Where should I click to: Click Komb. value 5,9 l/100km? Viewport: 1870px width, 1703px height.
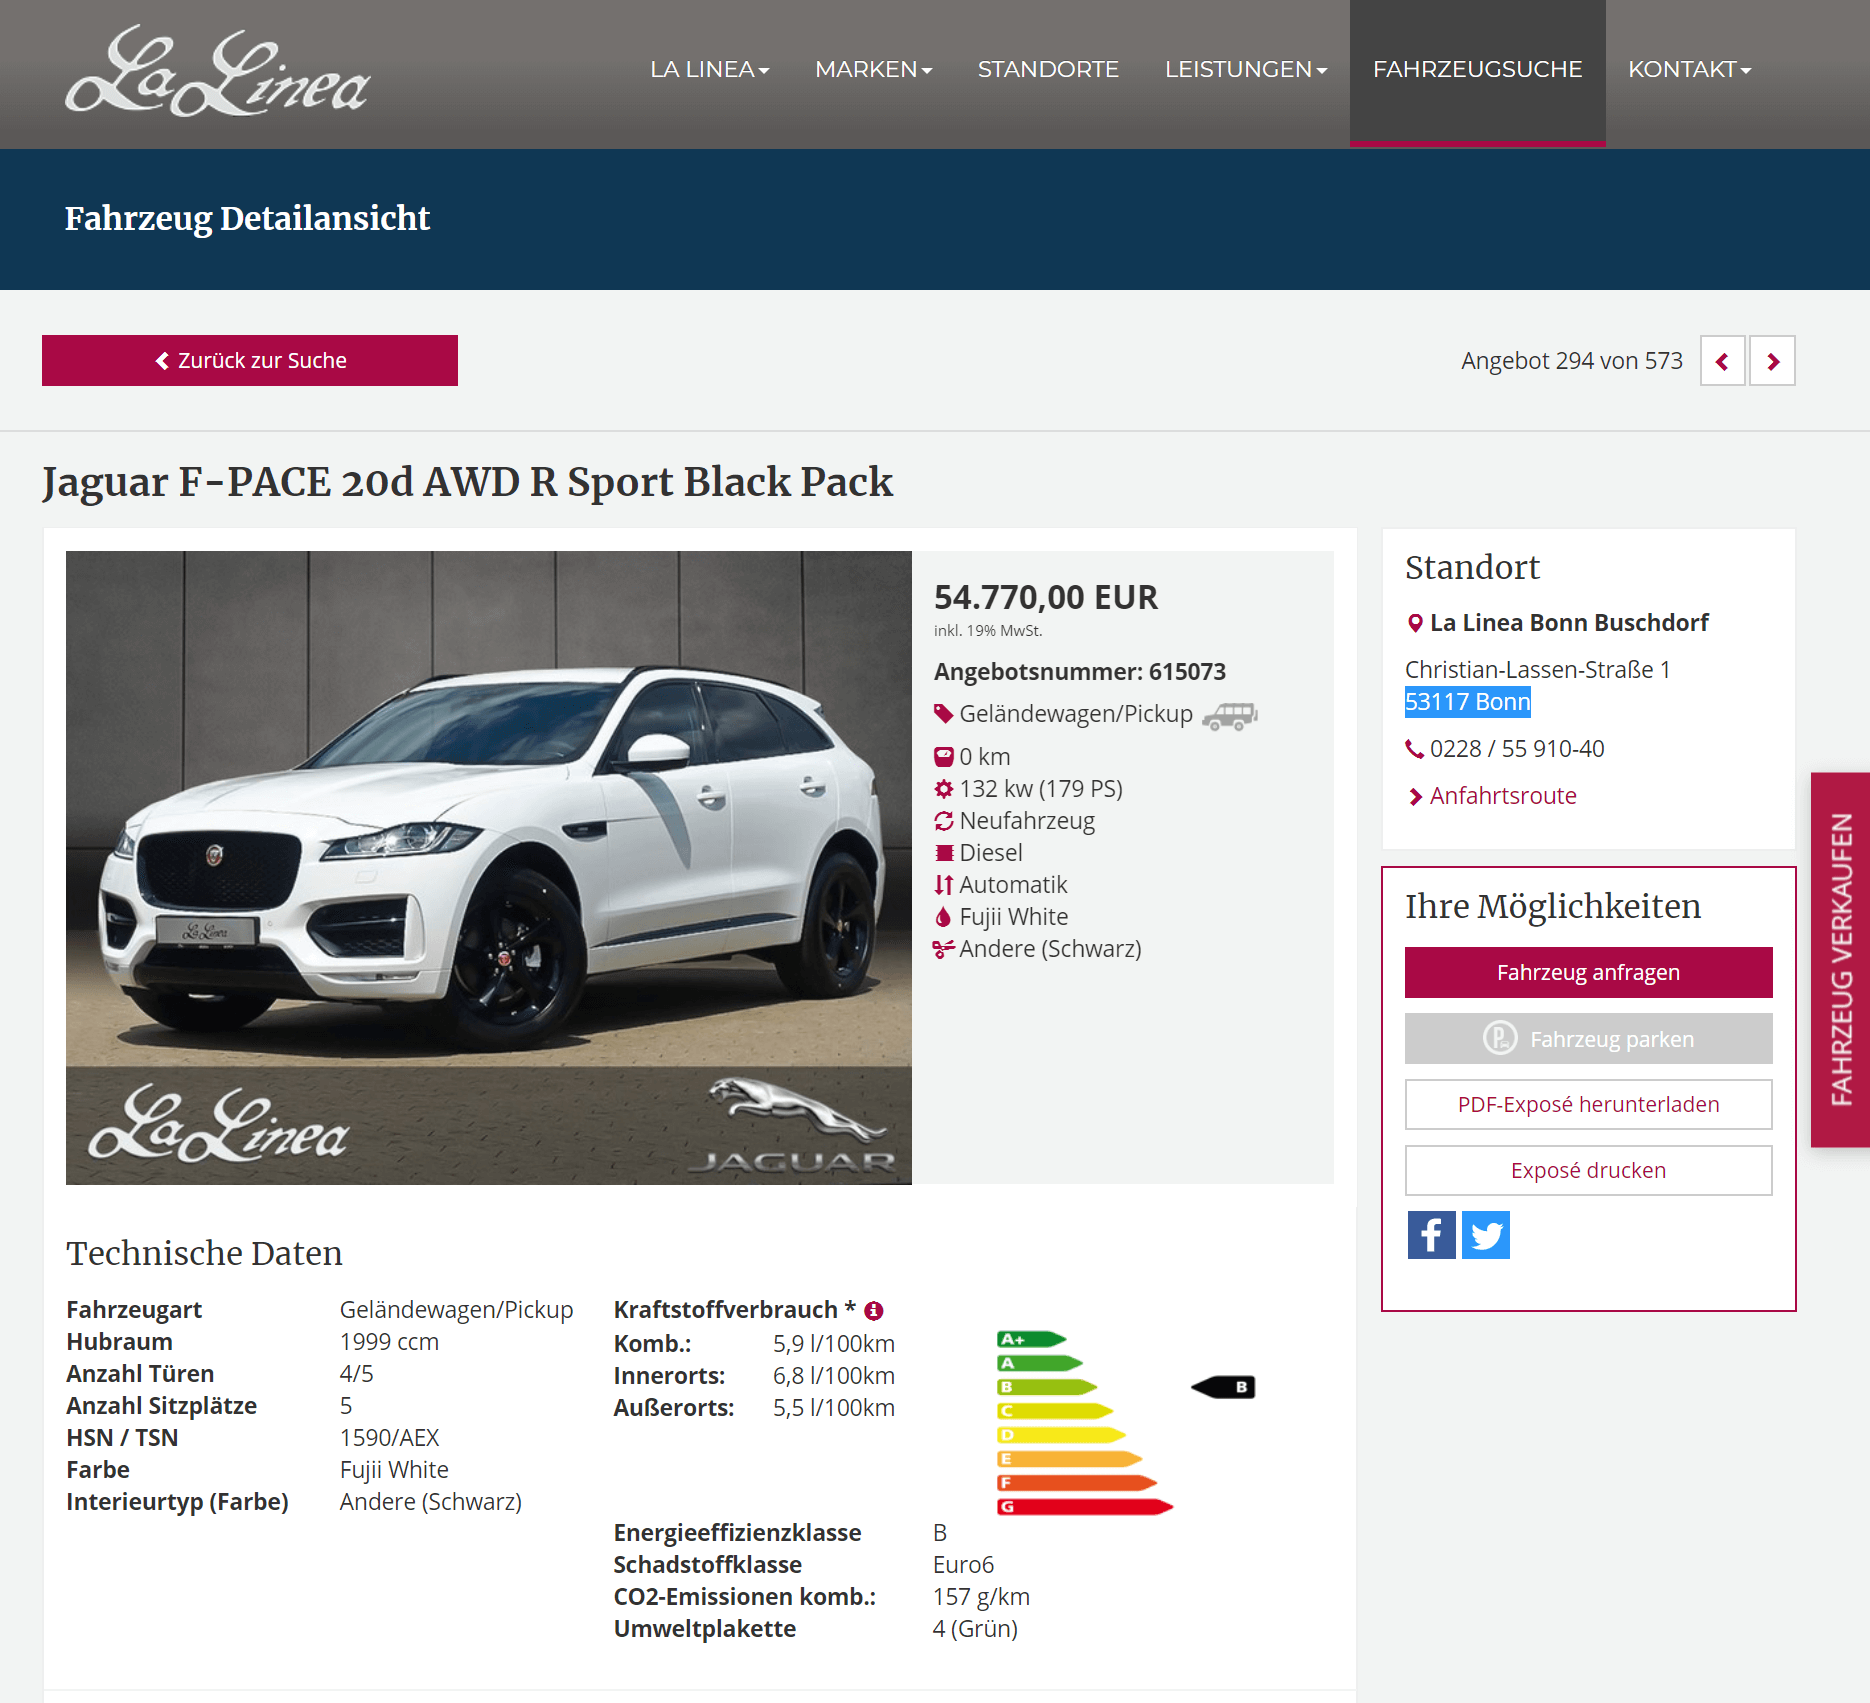point(834,1344)
